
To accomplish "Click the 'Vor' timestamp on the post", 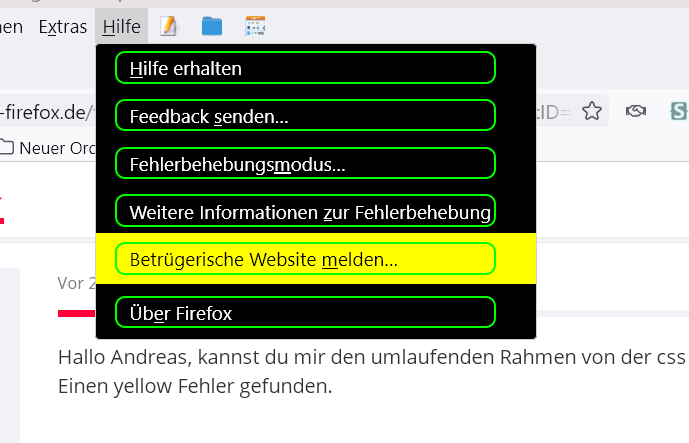I will [x=76, y=283].
